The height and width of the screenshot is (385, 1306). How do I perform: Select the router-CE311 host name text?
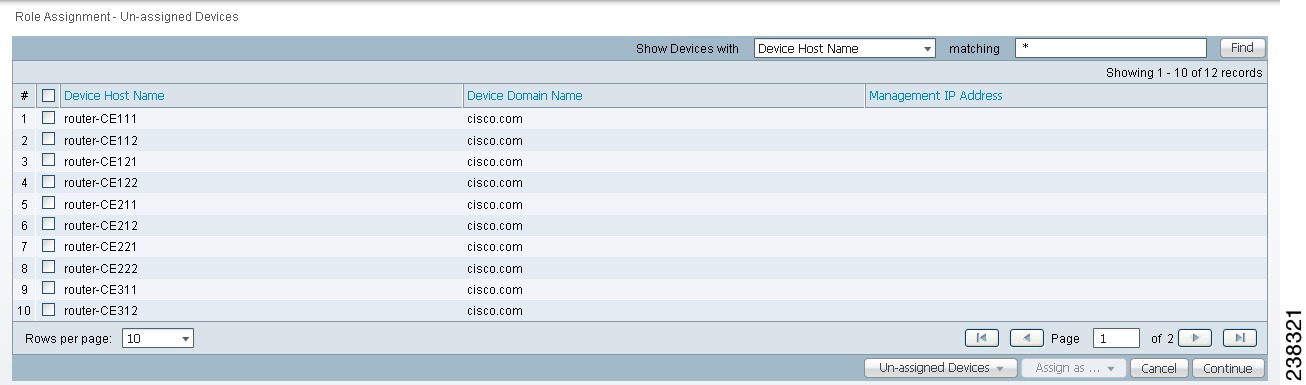(101, 290)
